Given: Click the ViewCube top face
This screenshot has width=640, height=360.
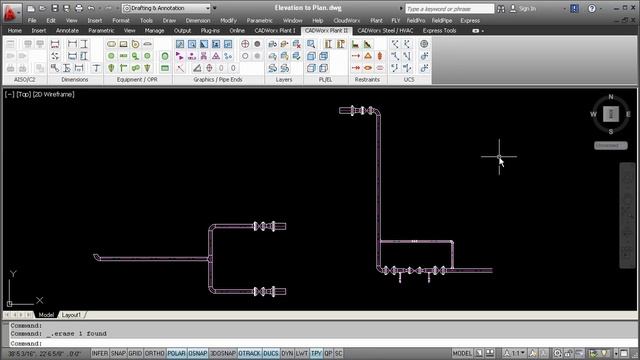Looking at the screenshot, I should click(611, 114).
